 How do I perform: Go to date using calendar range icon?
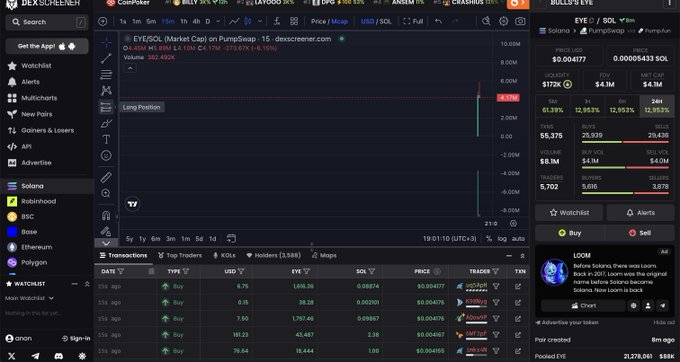point(231,238)
